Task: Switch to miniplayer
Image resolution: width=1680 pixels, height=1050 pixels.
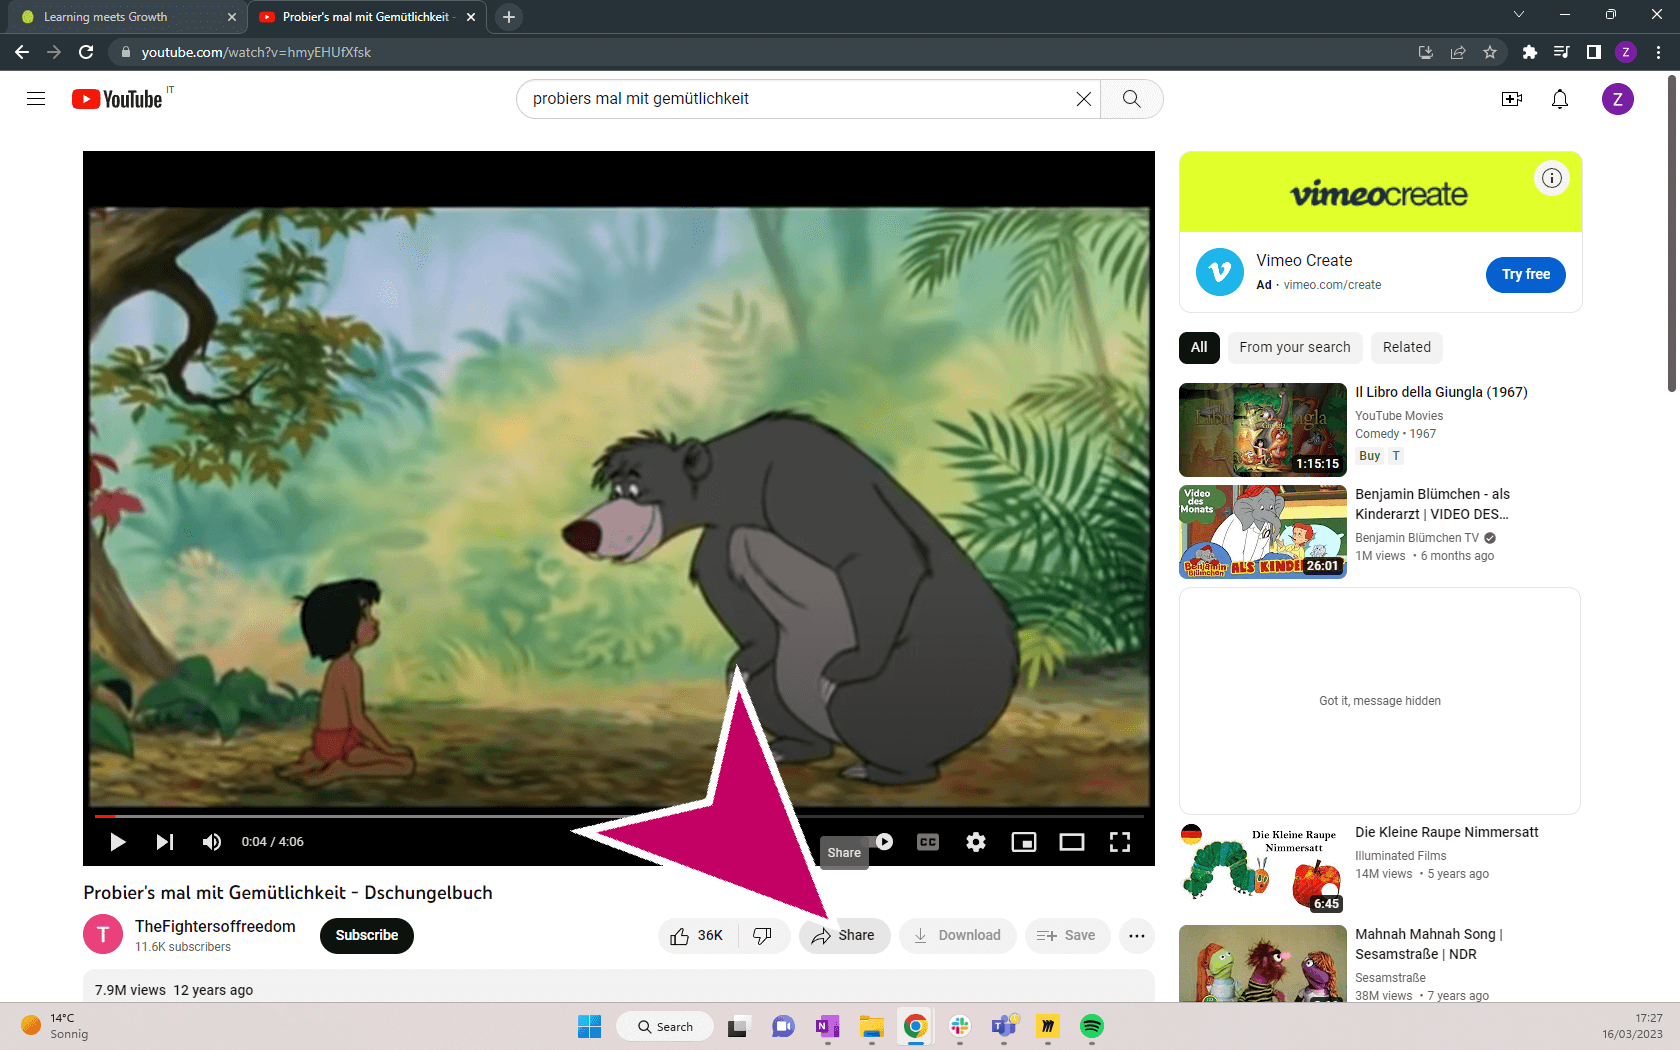Action: pos(1024,842)
